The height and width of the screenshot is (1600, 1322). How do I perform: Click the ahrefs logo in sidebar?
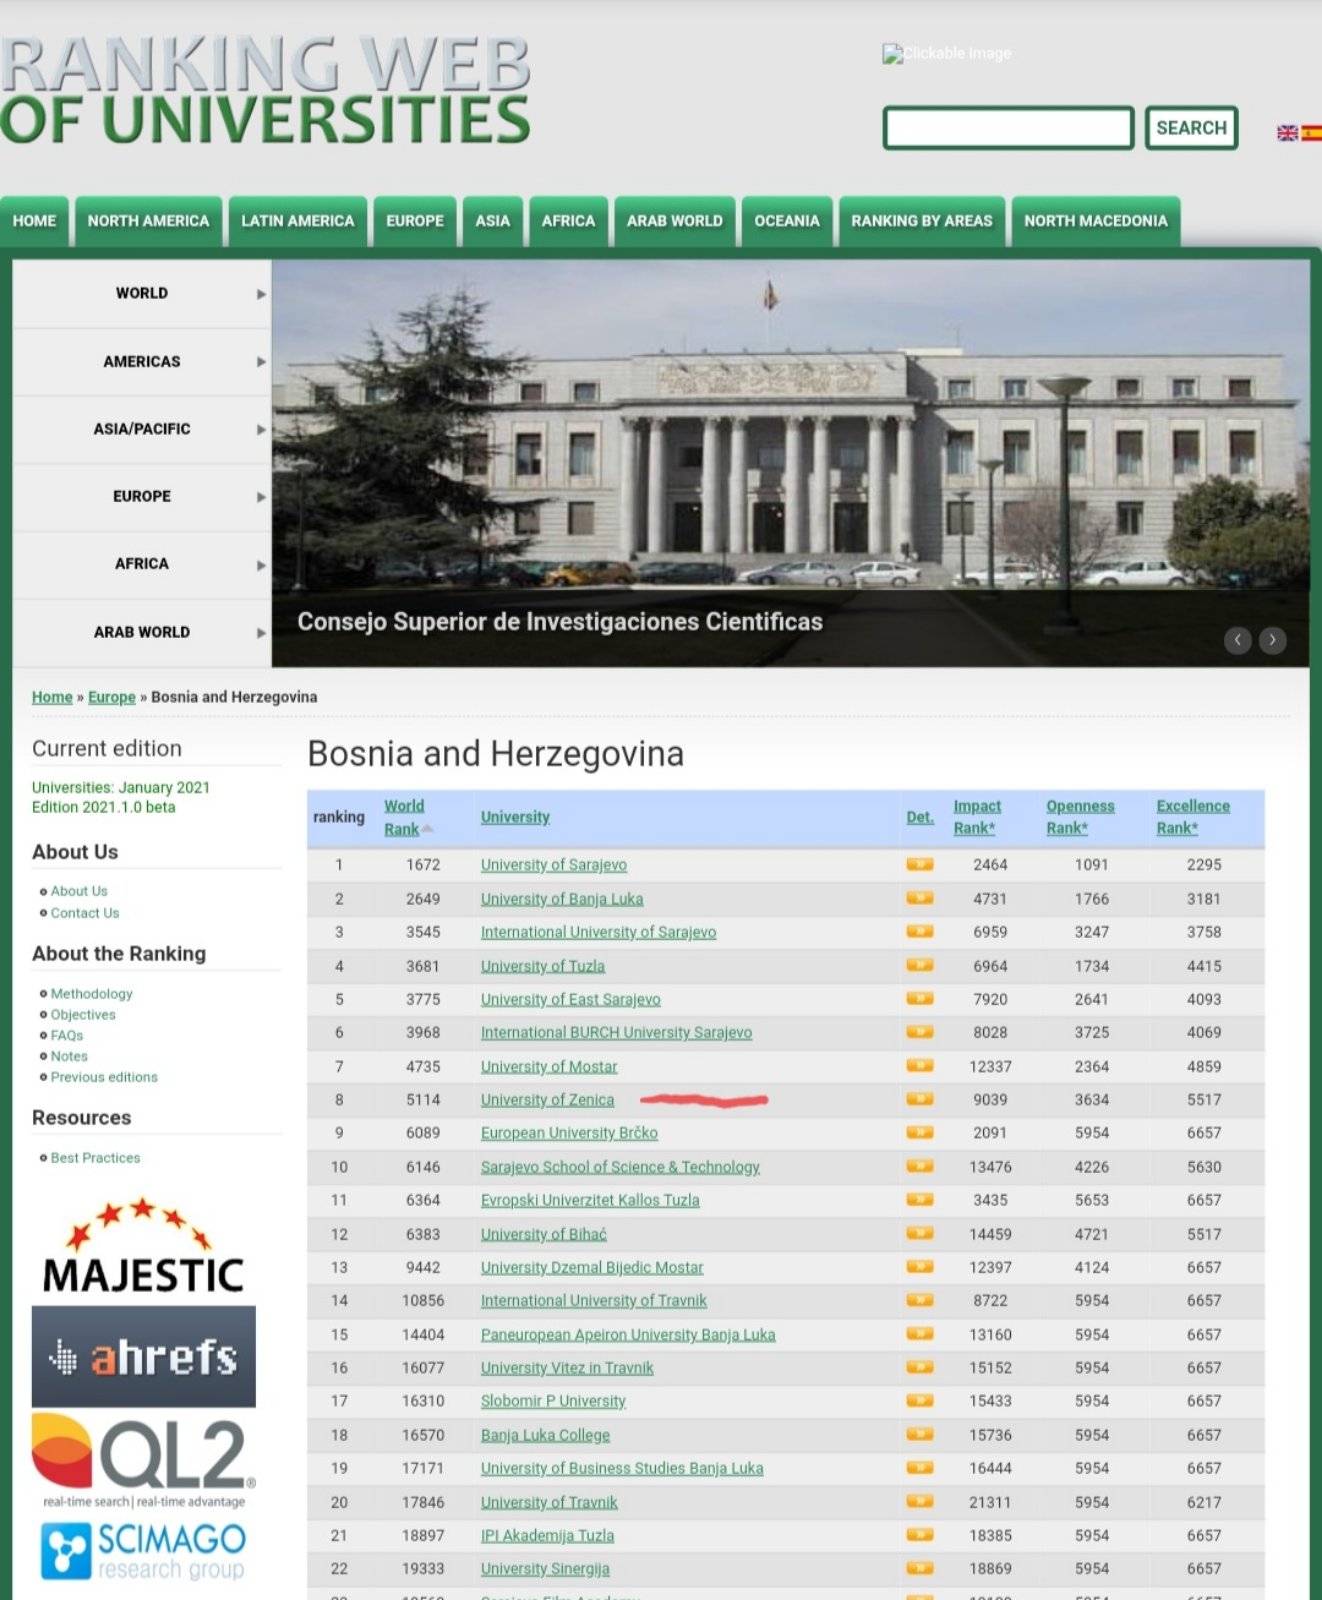143,1357
